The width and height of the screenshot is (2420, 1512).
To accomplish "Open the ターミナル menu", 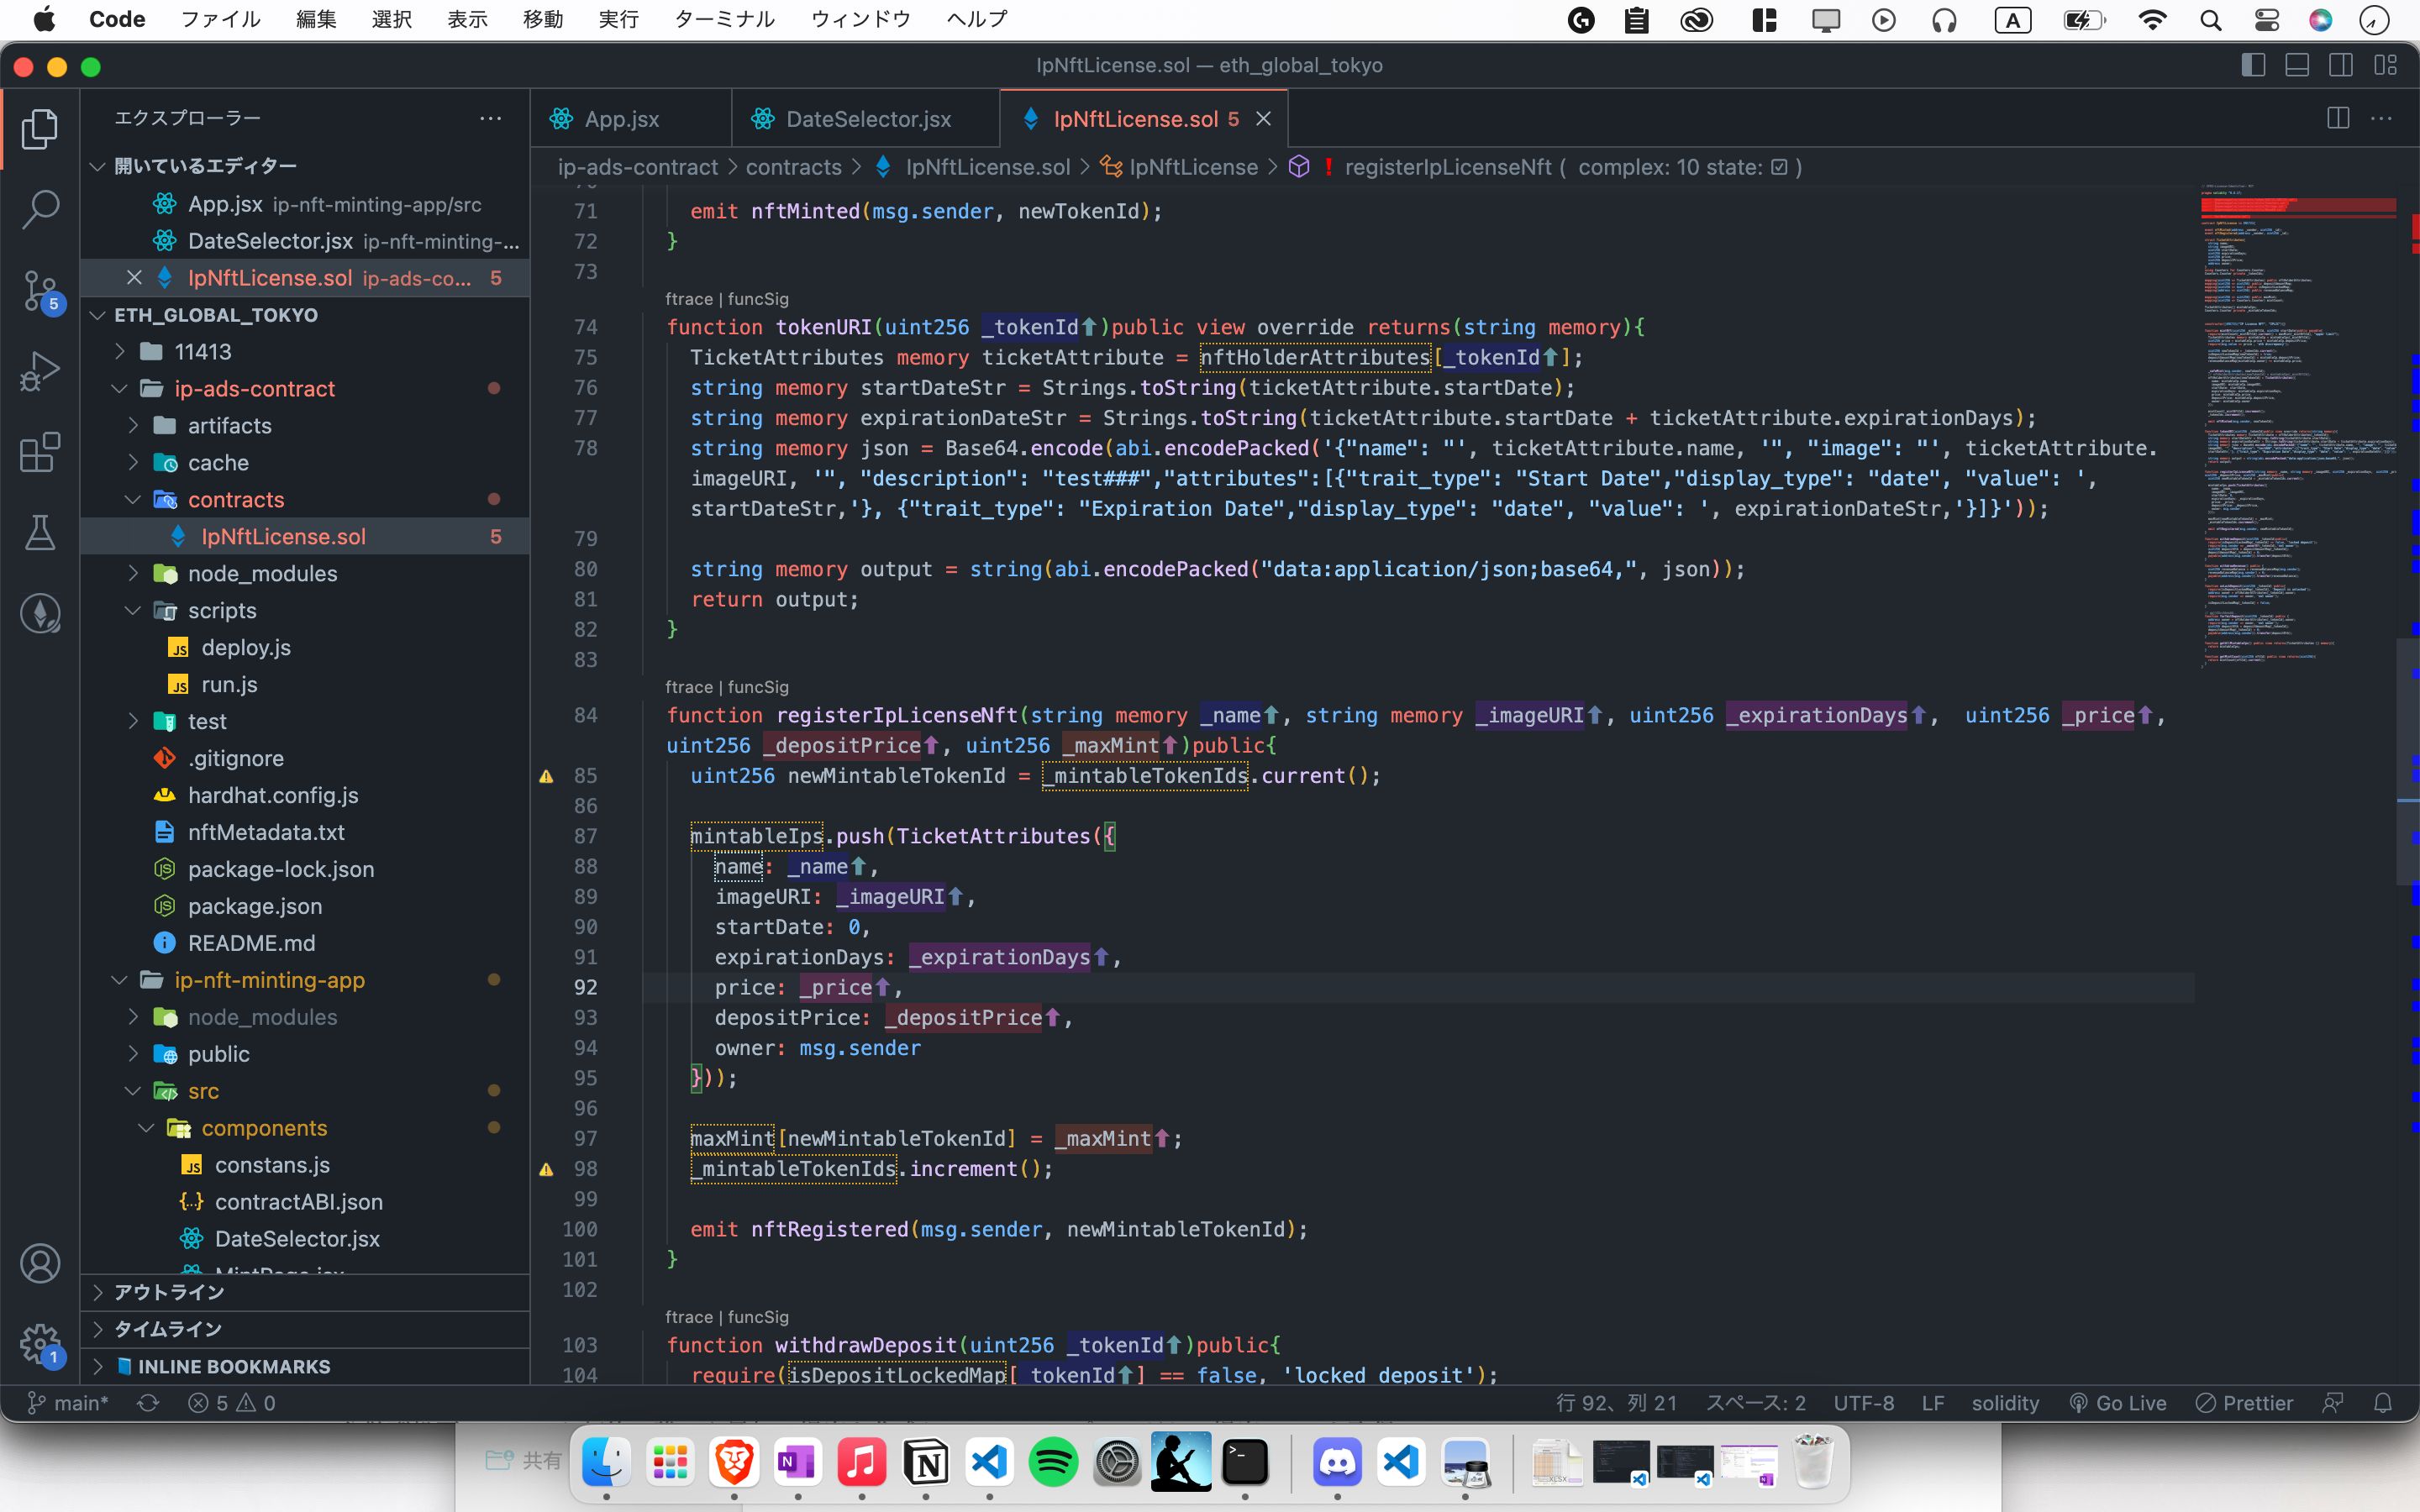I will (724, 19).
